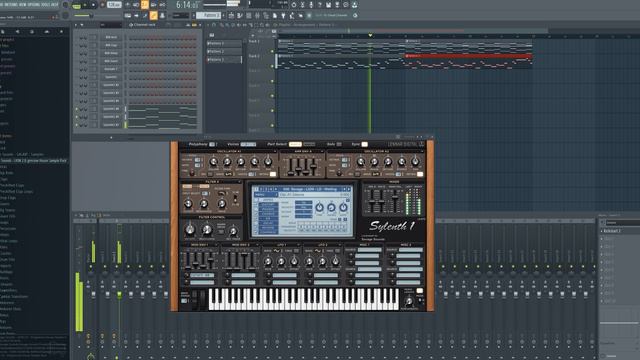
Task: Toggle the orange highlighted icon in lower recording row
Action: 153,16
